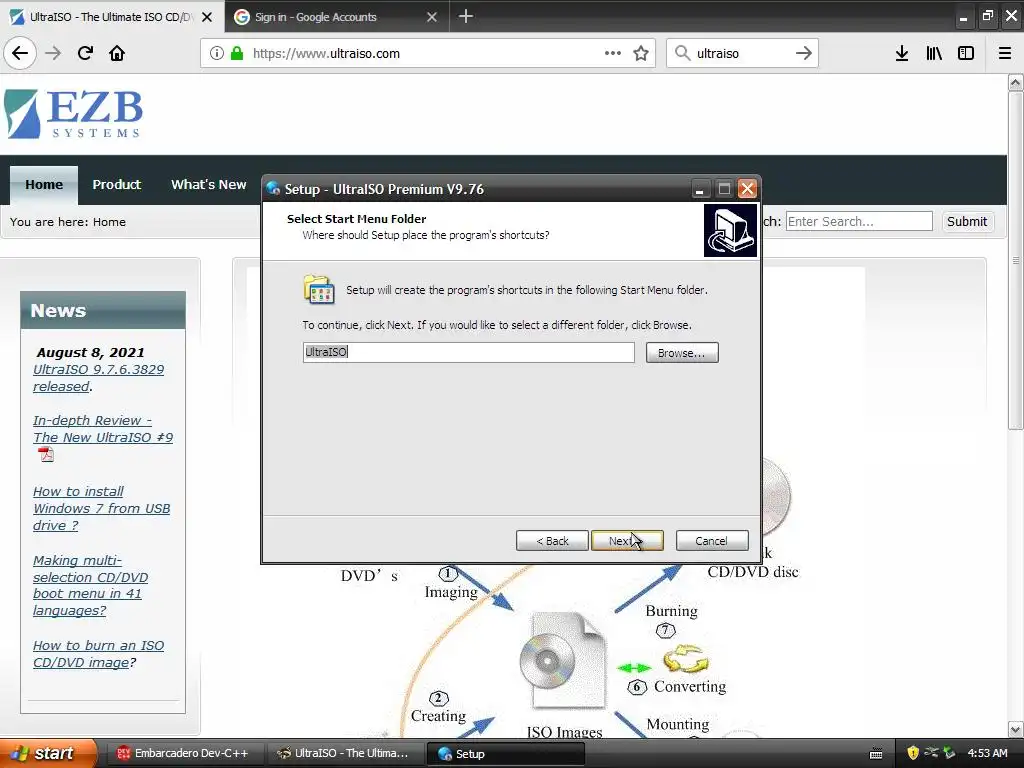This screenshot has height=768, width=1024.
Task: Go back with browser back arrow
Action: (20, 53)
